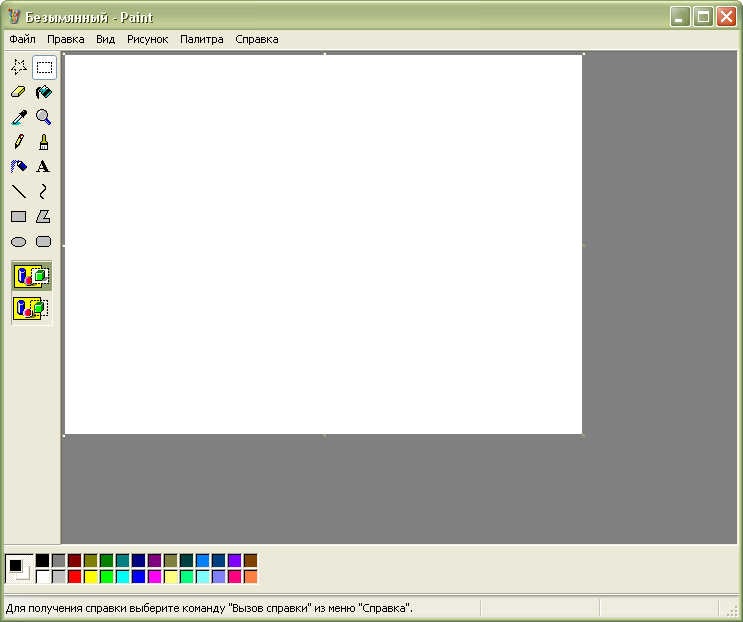This screenshot has height=622, width=743.
Task: Pick the black swatch in the palette
Action: (43, 560)
